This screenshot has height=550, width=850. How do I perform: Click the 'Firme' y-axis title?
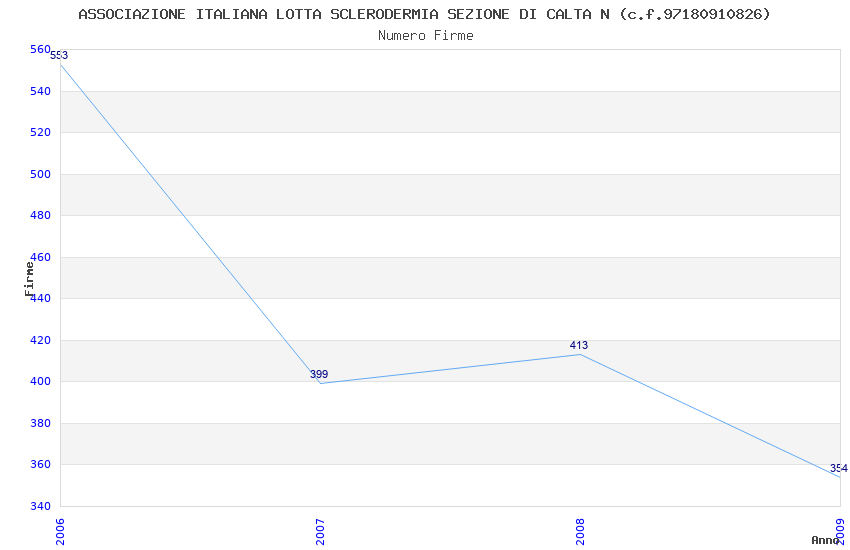point(29,279)
